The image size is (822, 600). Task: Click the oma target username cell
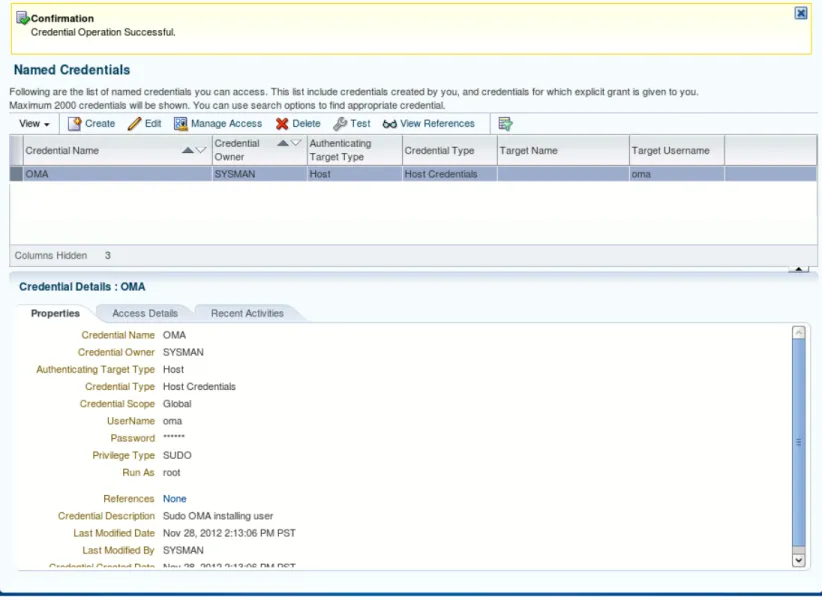[x=677, y=174]
